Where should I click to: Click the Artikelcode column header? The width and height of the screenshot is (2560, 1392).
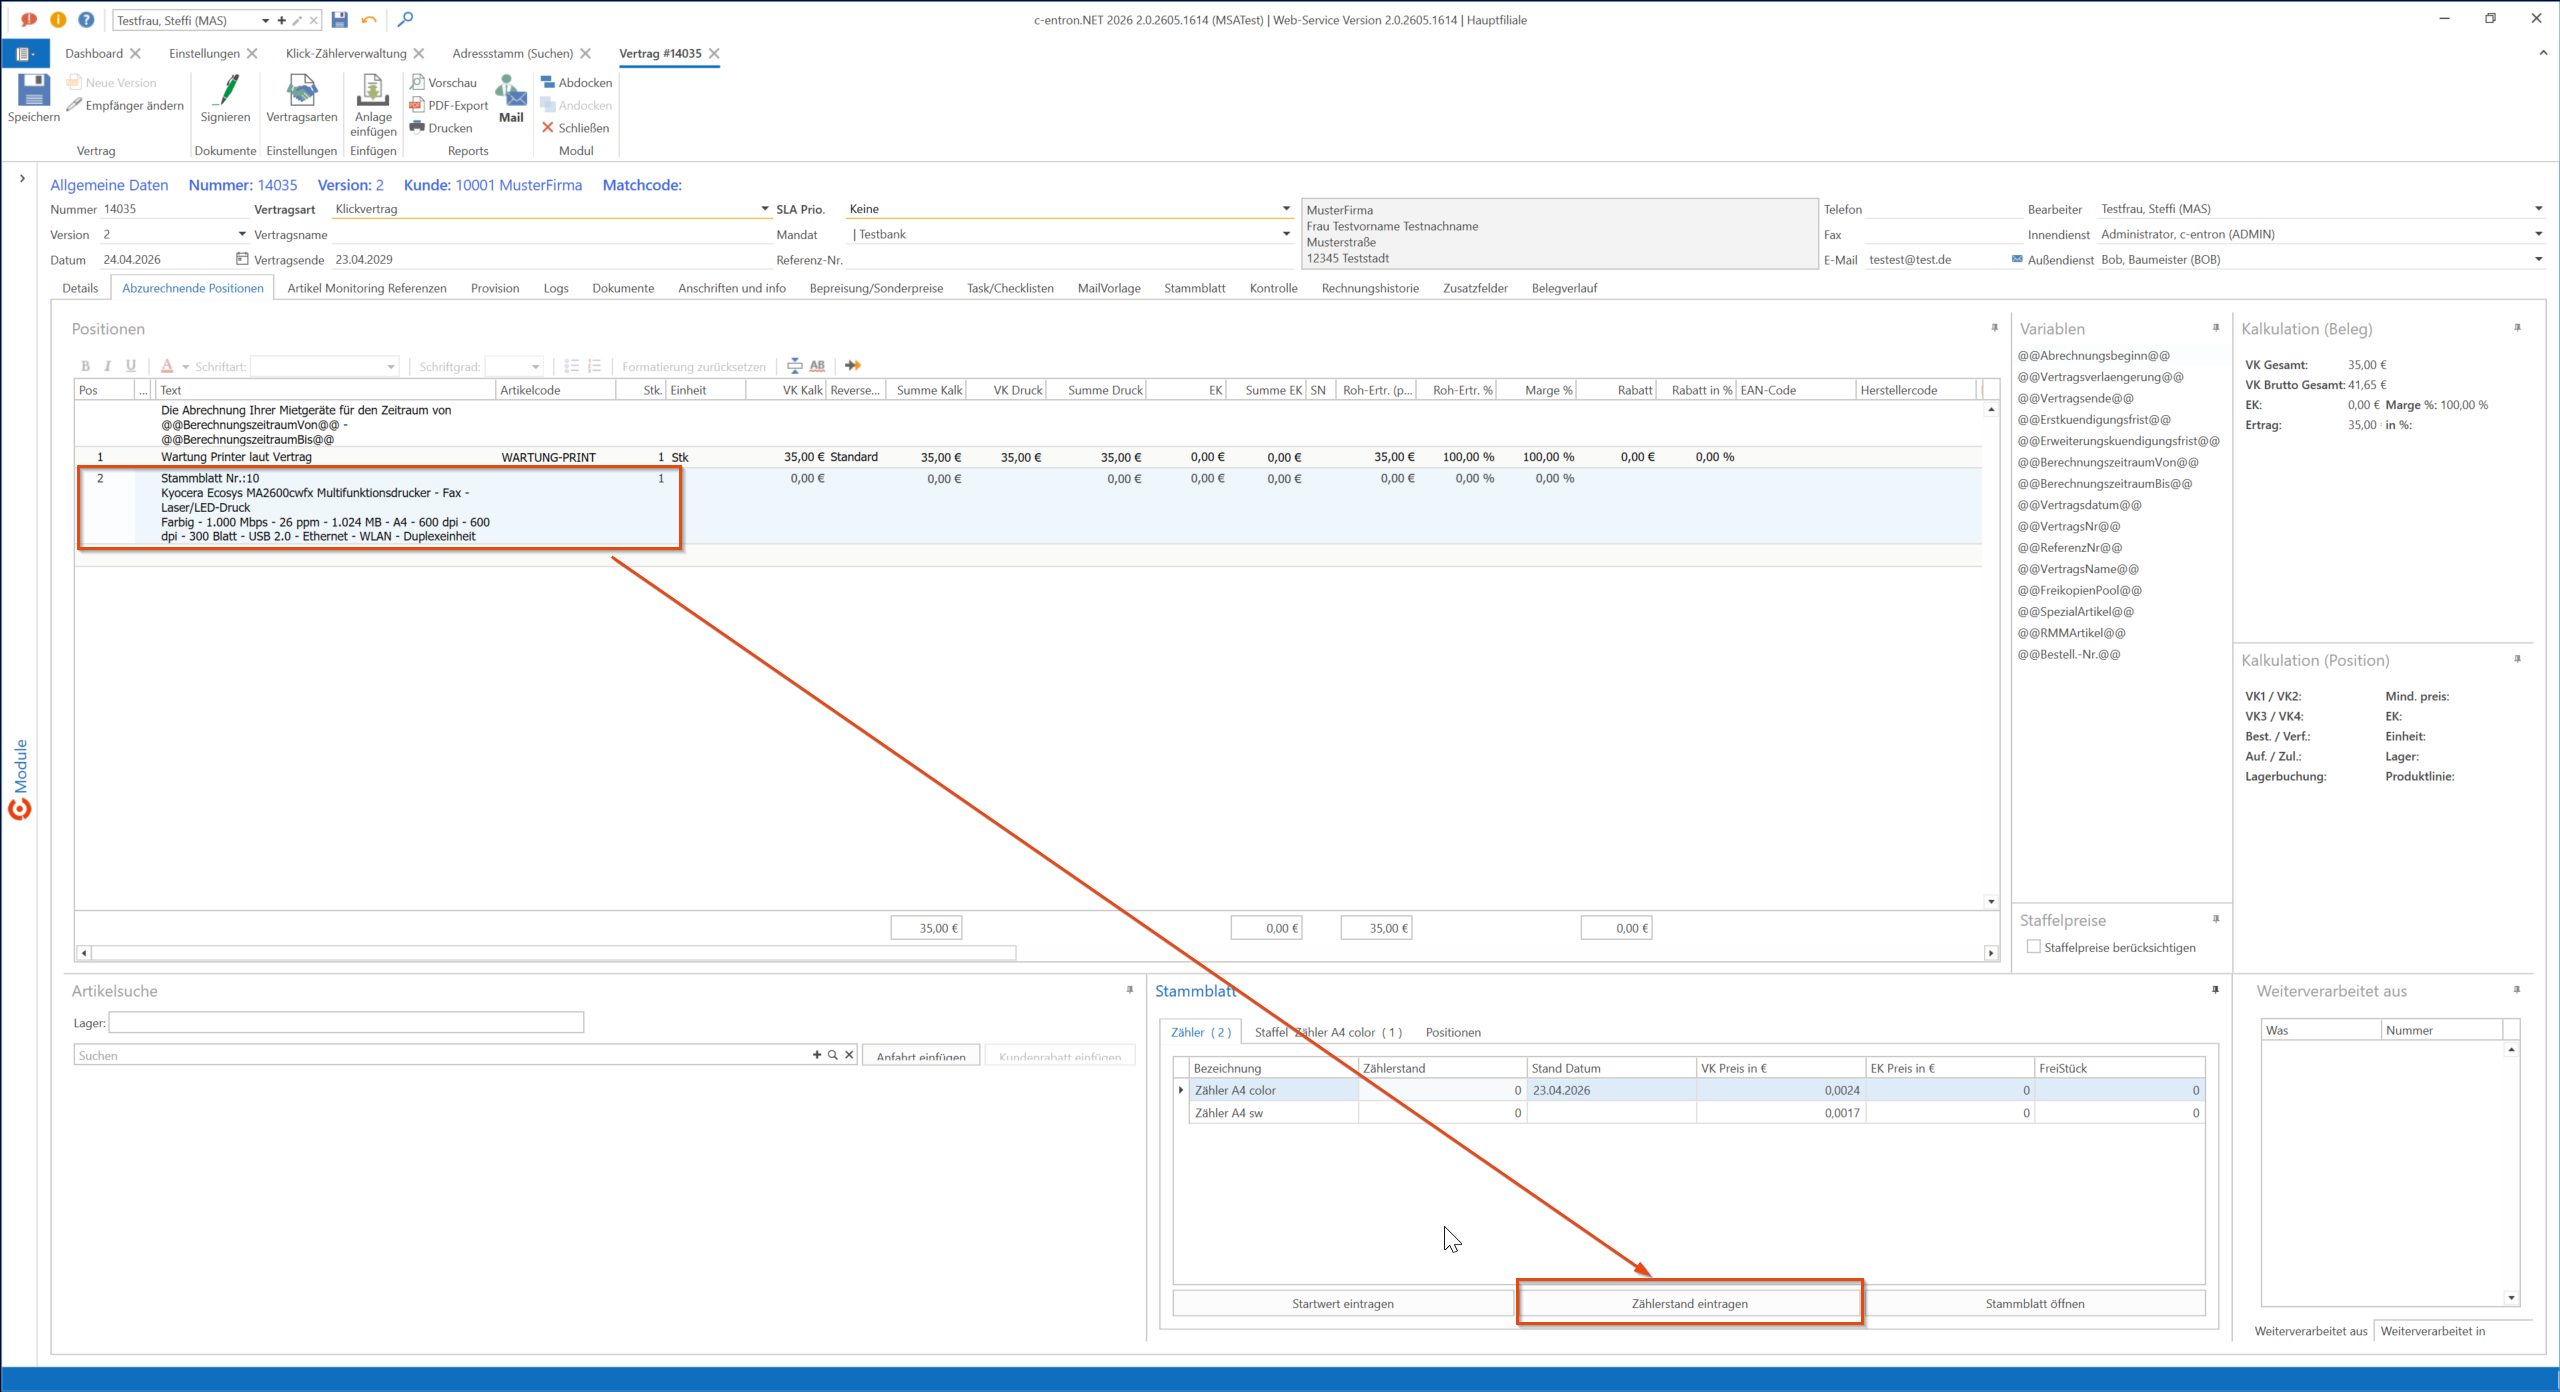[555, 390]
